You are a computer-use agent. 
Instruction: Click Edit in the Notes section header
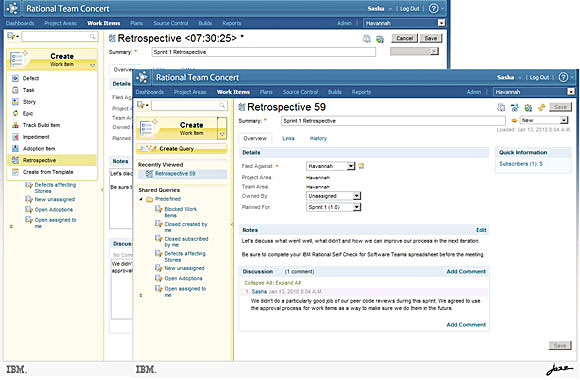point(481,230)
